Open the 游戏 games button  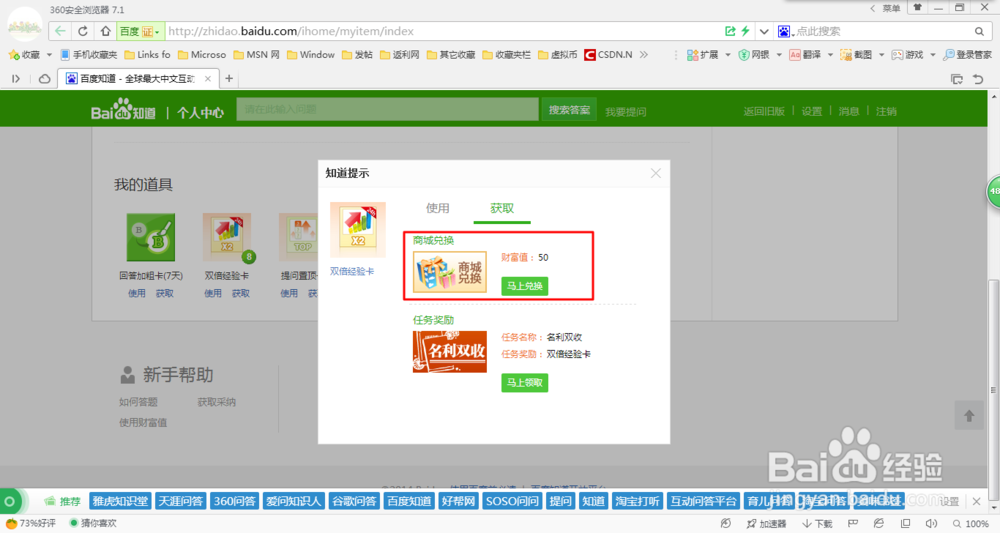[x=908, y=55]
